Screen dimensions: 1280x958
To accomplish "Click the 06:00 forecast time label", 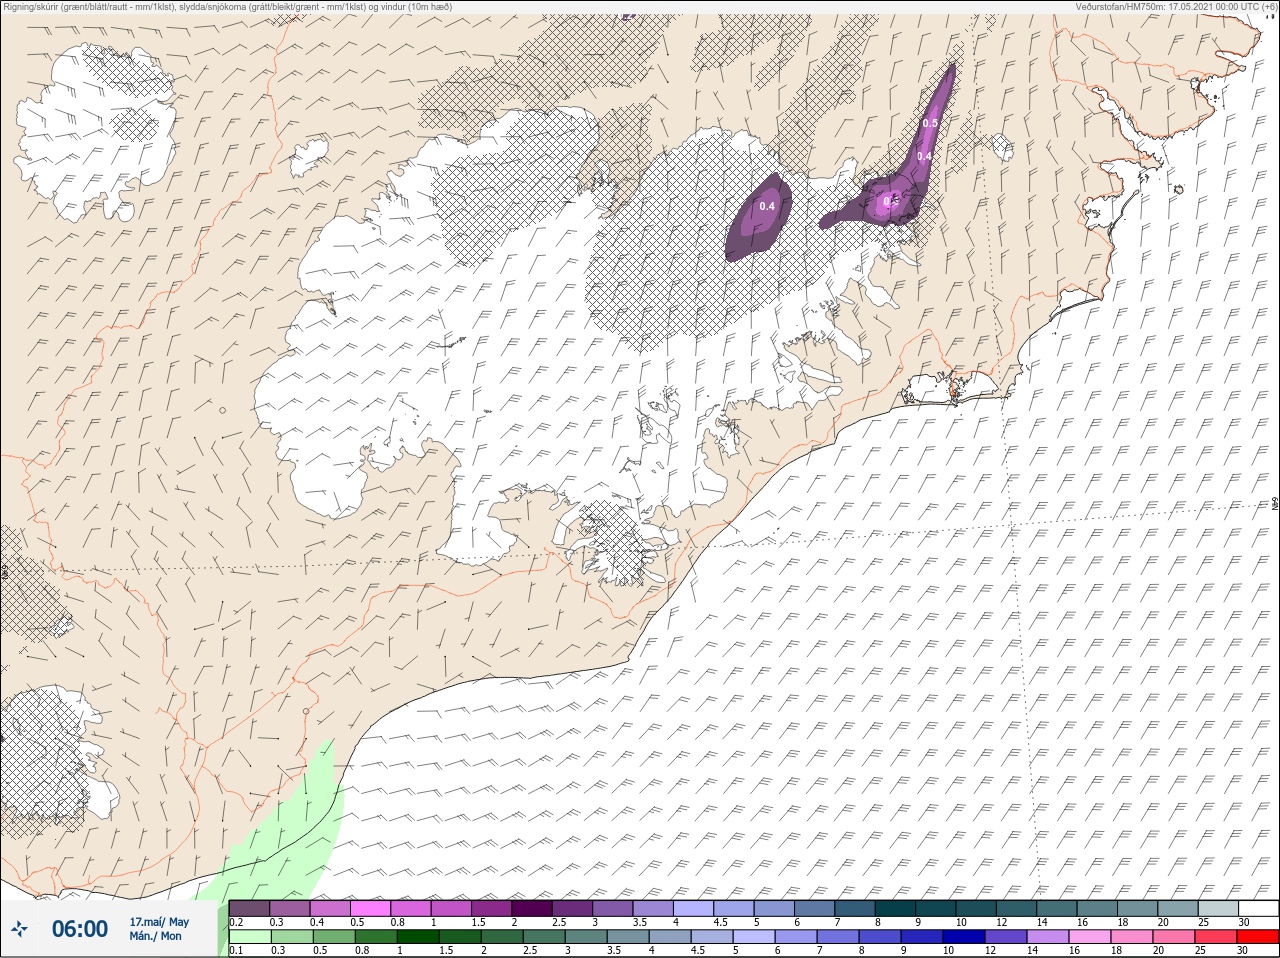I will 80,929.
